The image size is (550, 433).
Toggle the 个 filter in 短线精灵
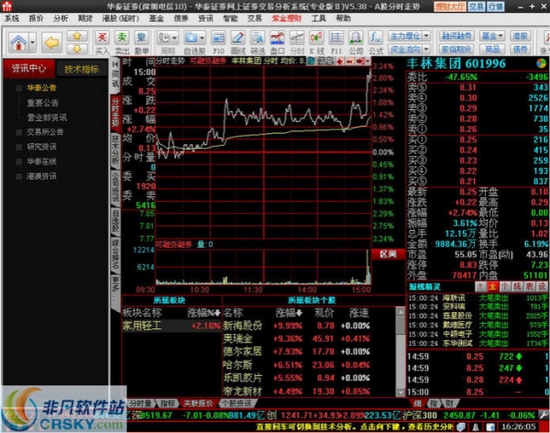coord(505,287)
